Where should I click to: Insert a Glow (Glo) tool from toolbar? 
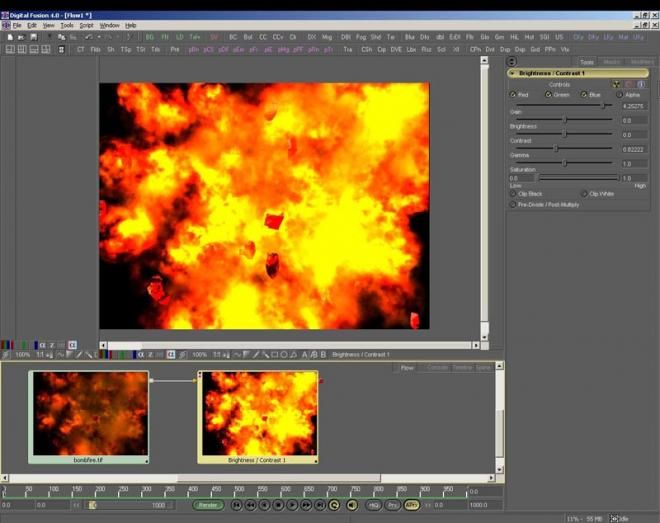point(485,37)
